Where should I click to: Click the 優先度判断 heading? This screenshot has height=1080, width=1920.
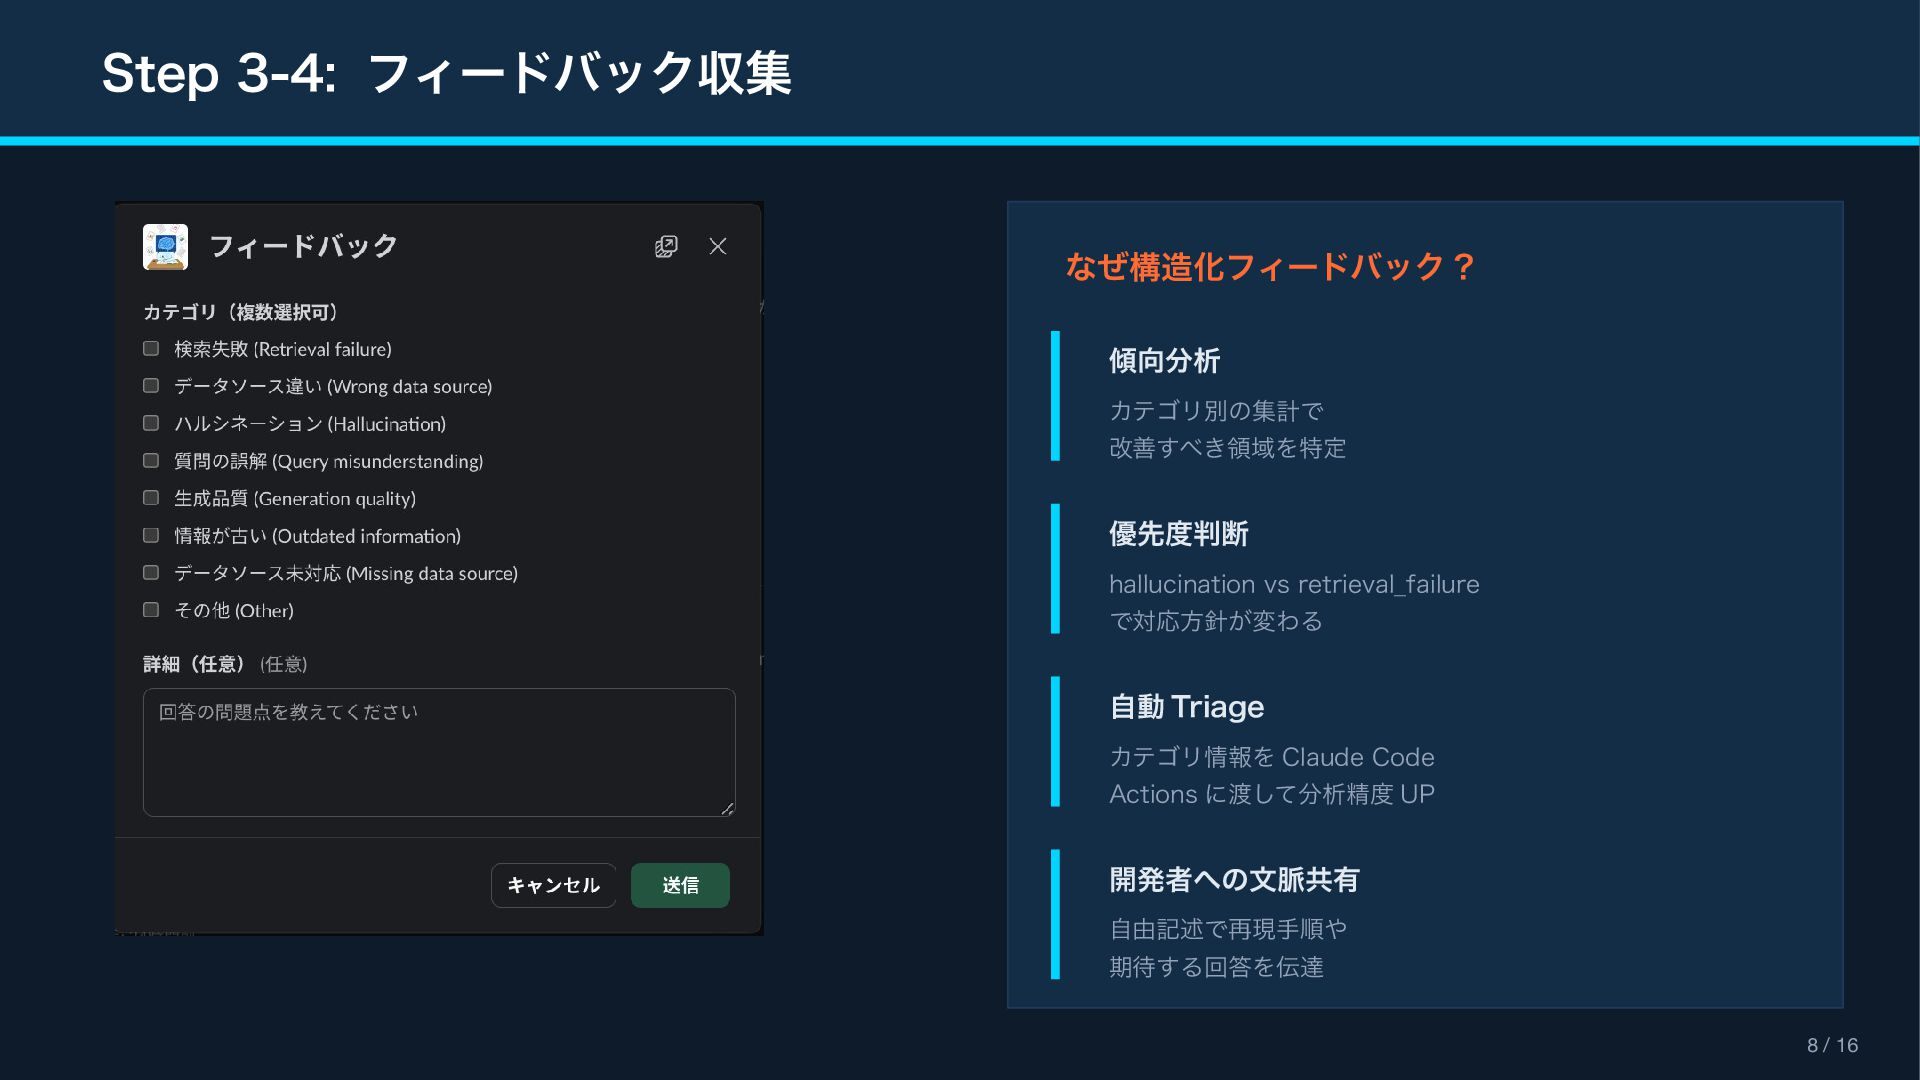(1178, 534)
